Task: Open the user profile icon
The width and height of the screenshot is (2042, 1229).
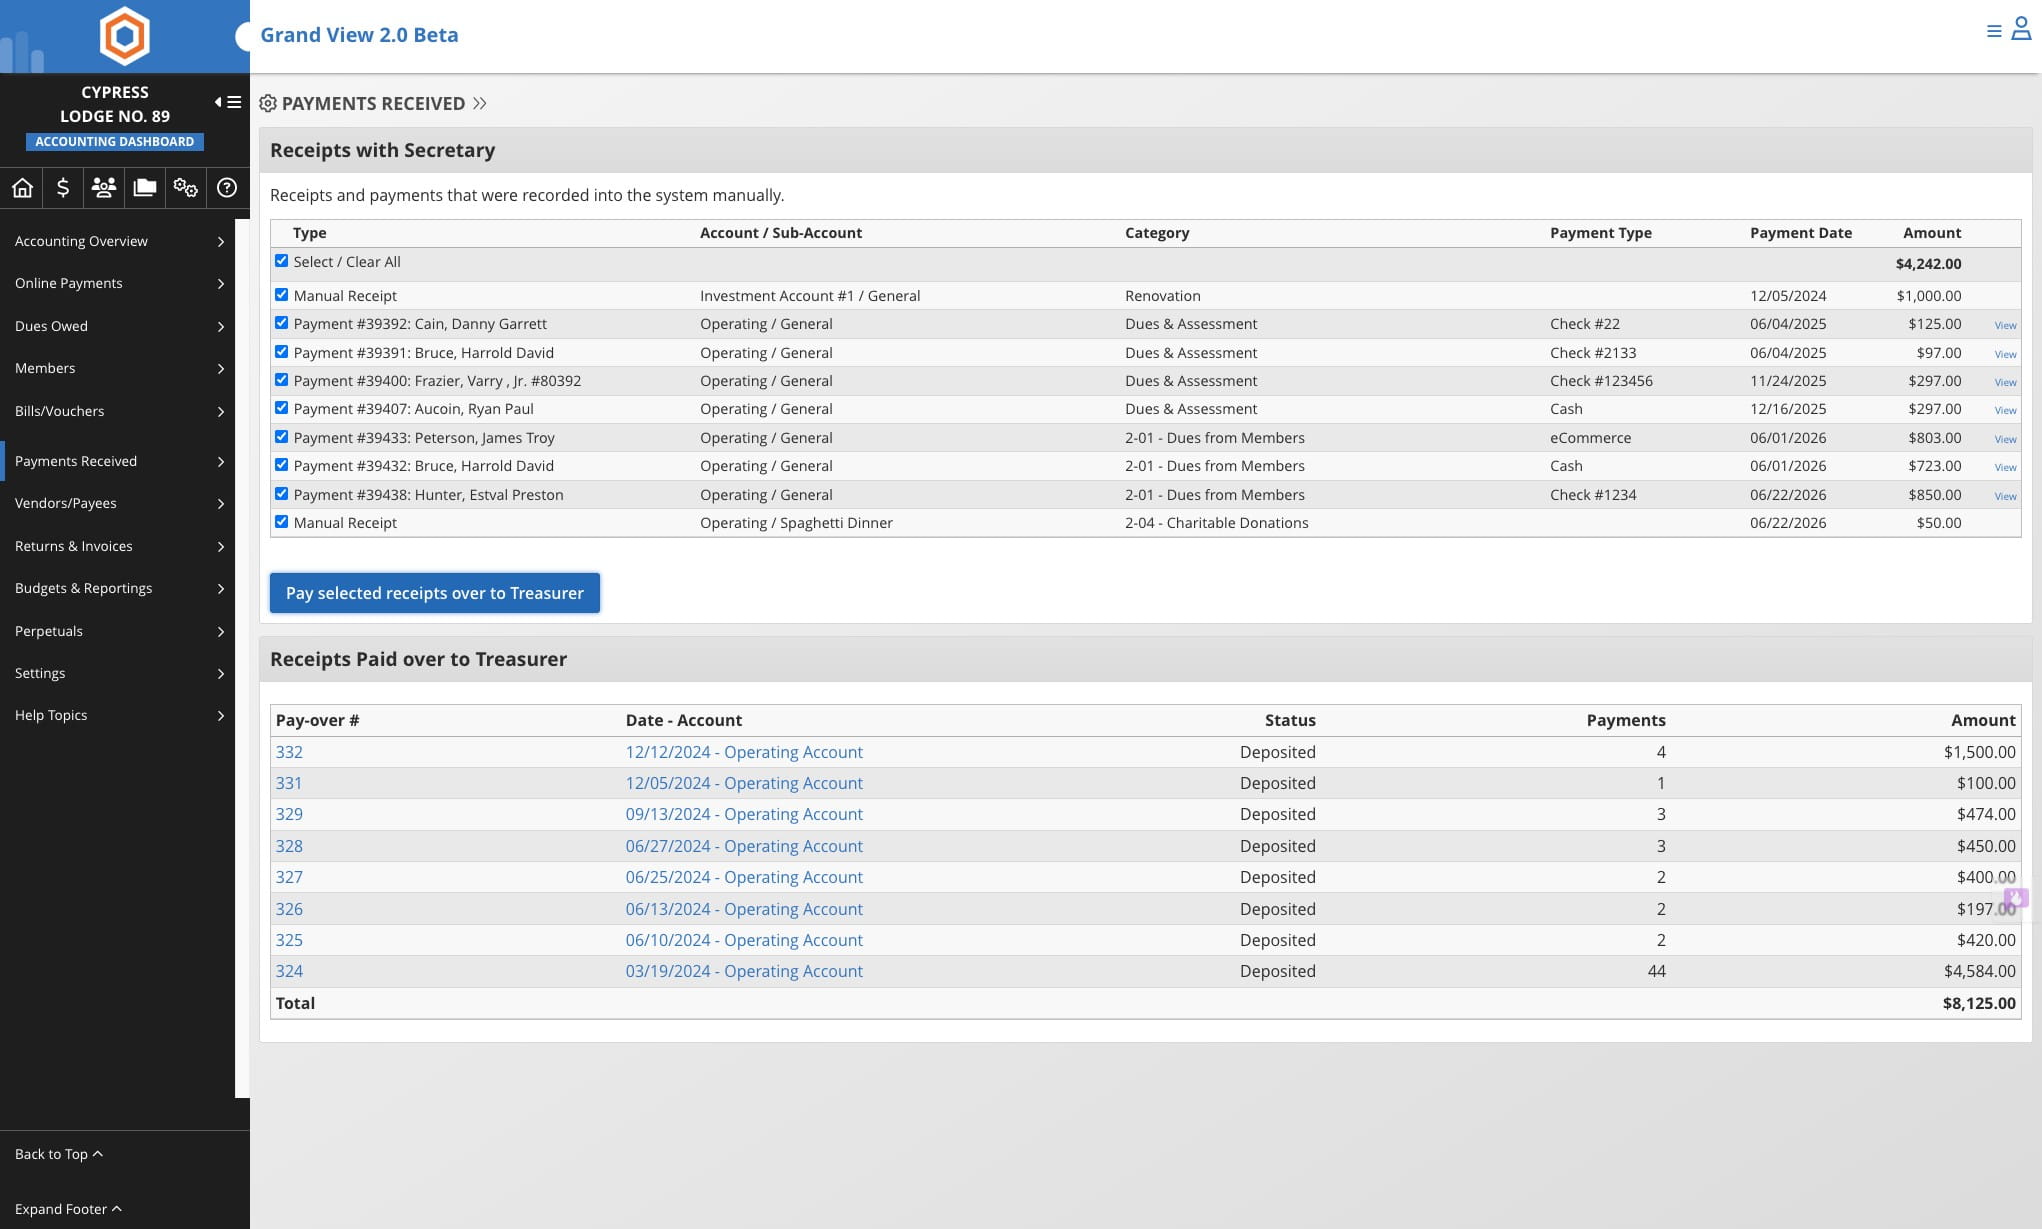Action: point(2021,29)
